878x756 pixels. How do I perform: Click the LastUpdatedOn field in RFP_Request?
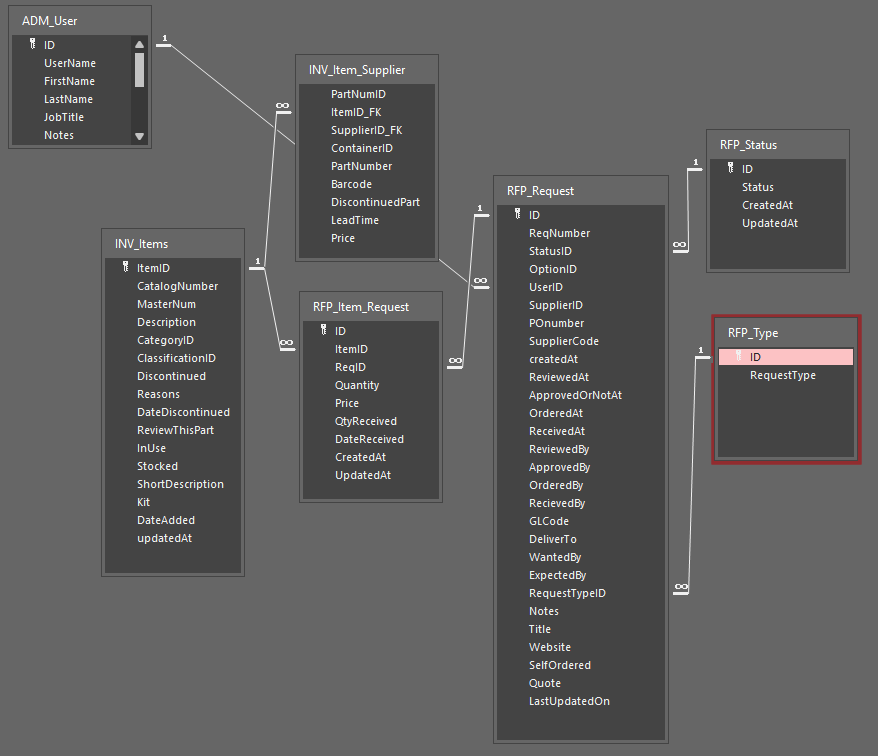[569, 701]
